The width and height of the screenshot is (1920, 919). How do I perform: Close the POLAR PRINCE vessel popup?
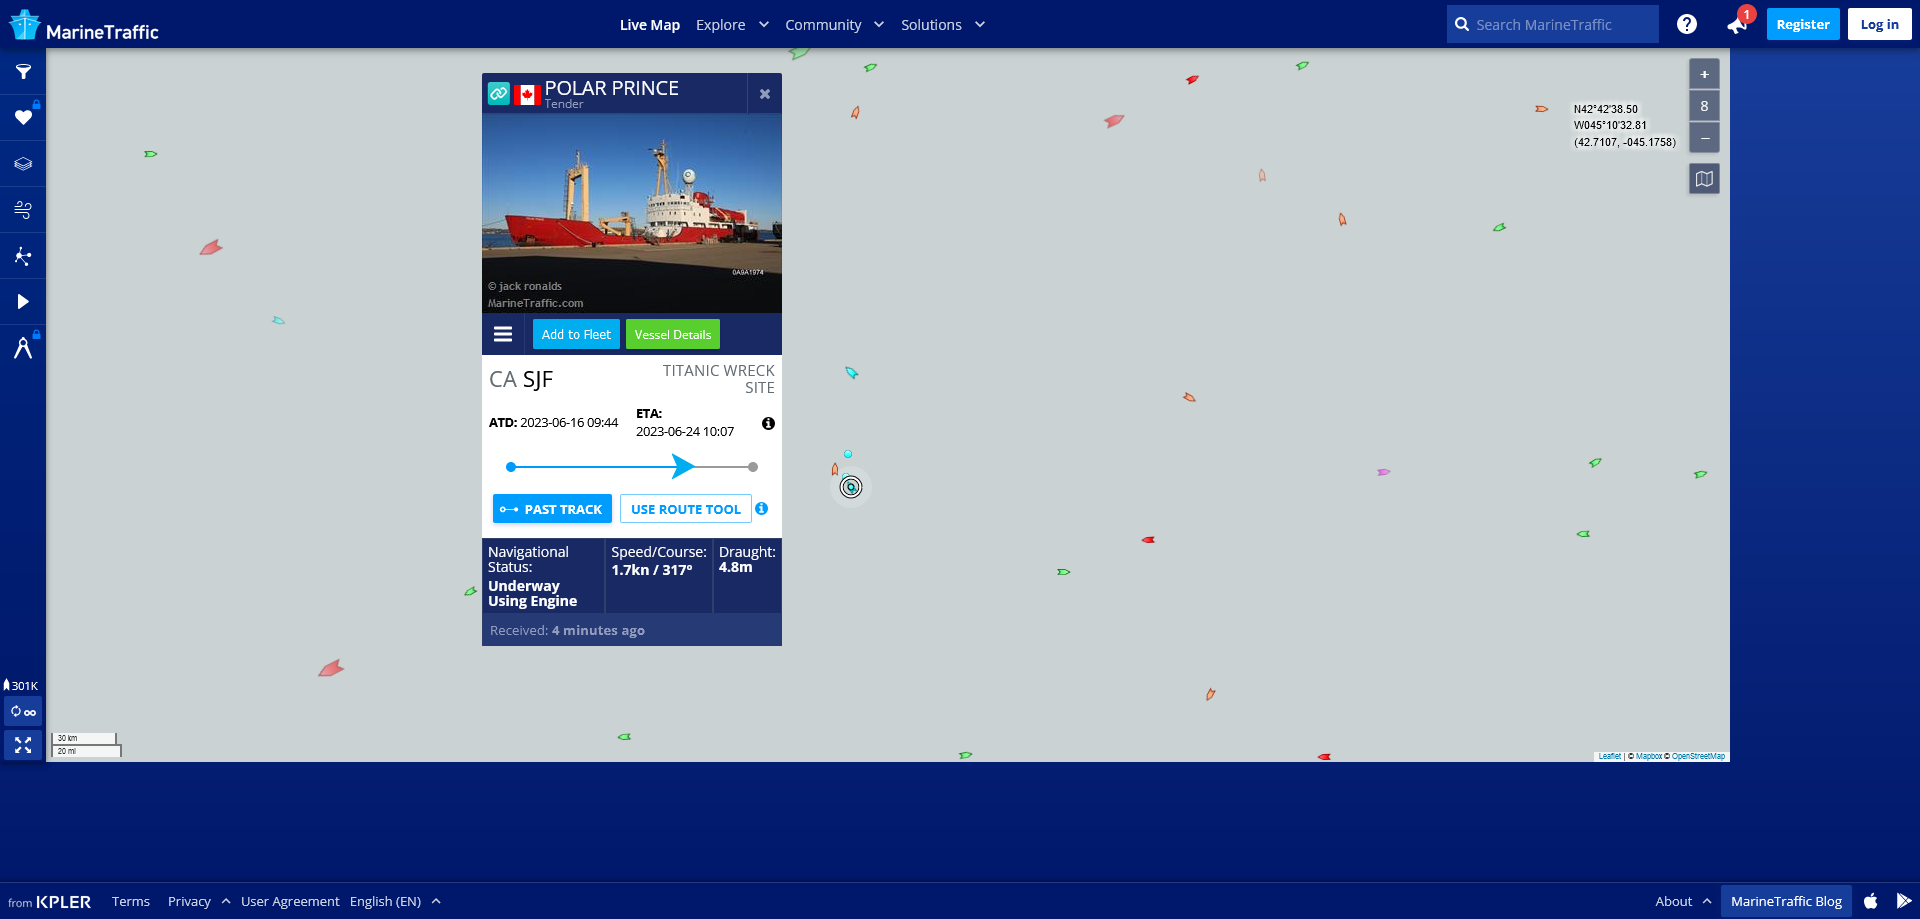pyautogui.click(x=765, y=94)
